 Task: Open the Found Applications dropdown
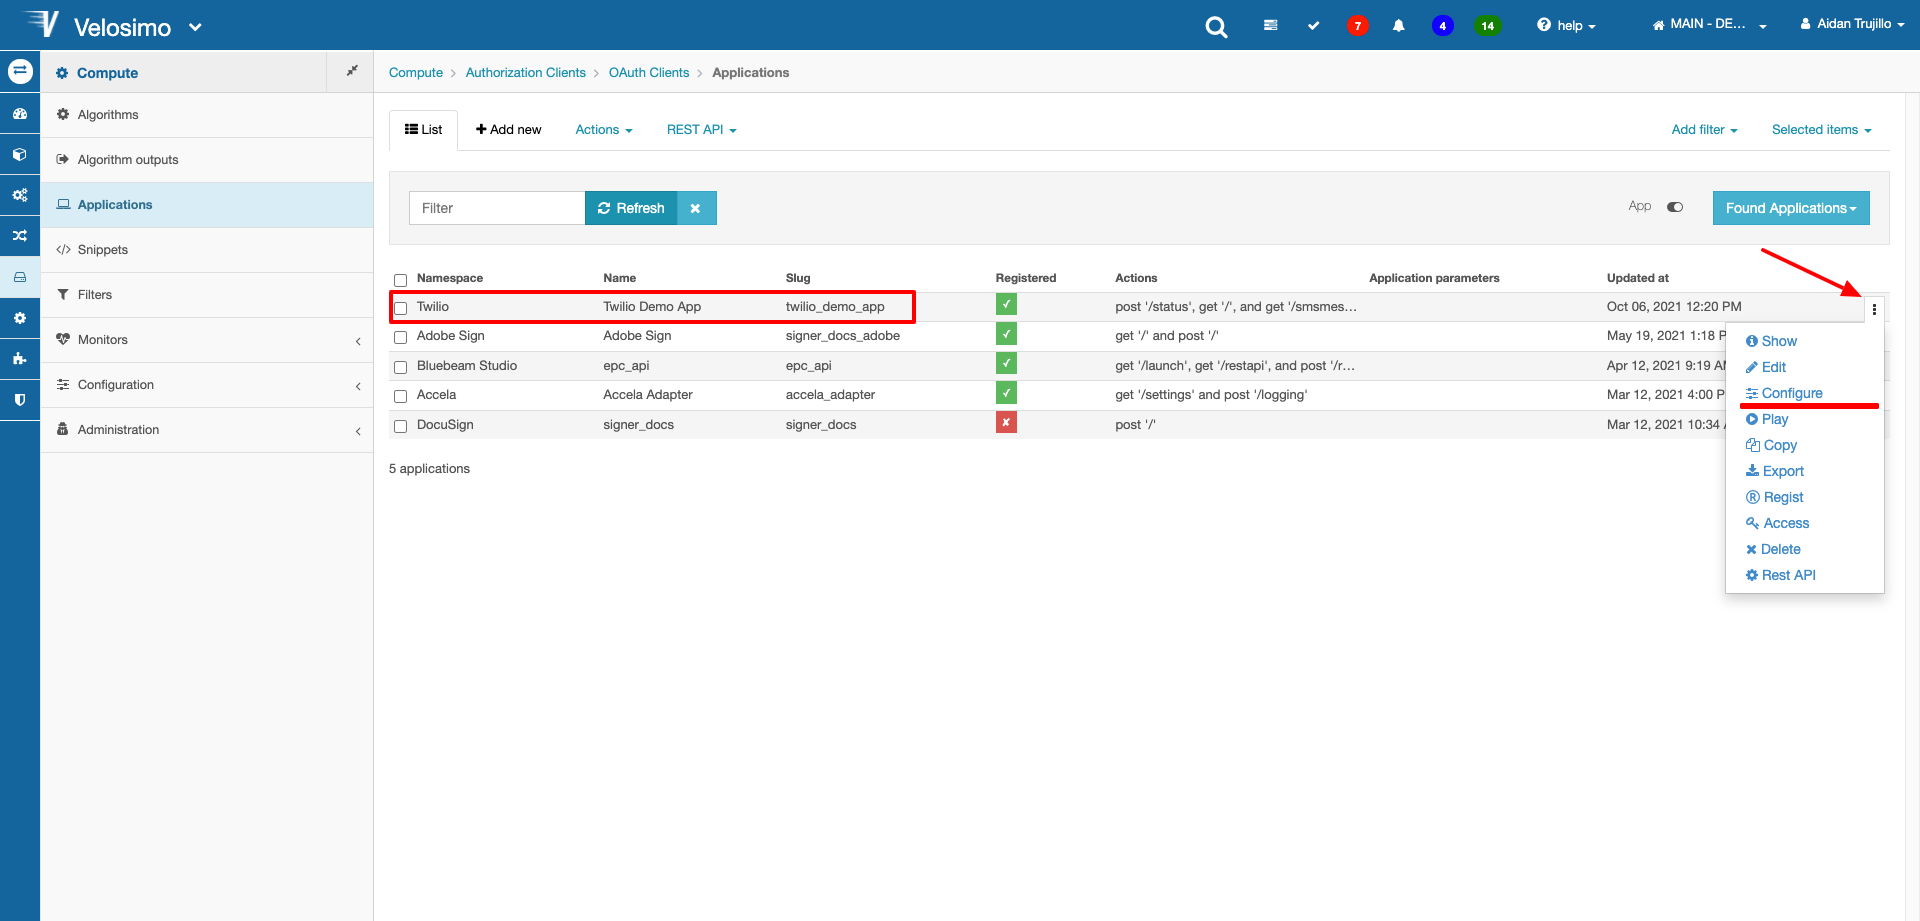(1791, 208)
